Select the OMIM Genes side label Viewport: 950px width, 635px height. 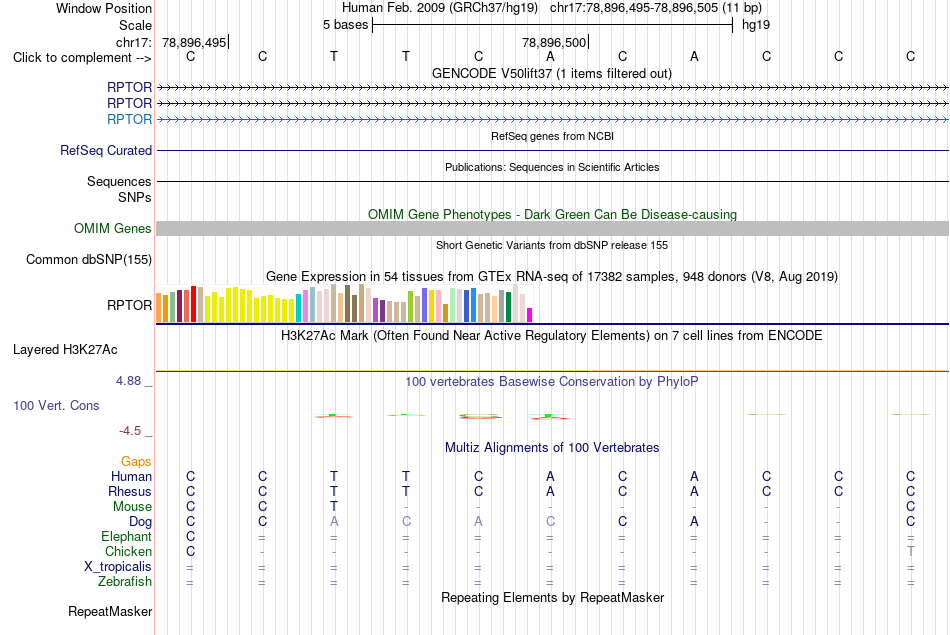click(x=113, y=228)
